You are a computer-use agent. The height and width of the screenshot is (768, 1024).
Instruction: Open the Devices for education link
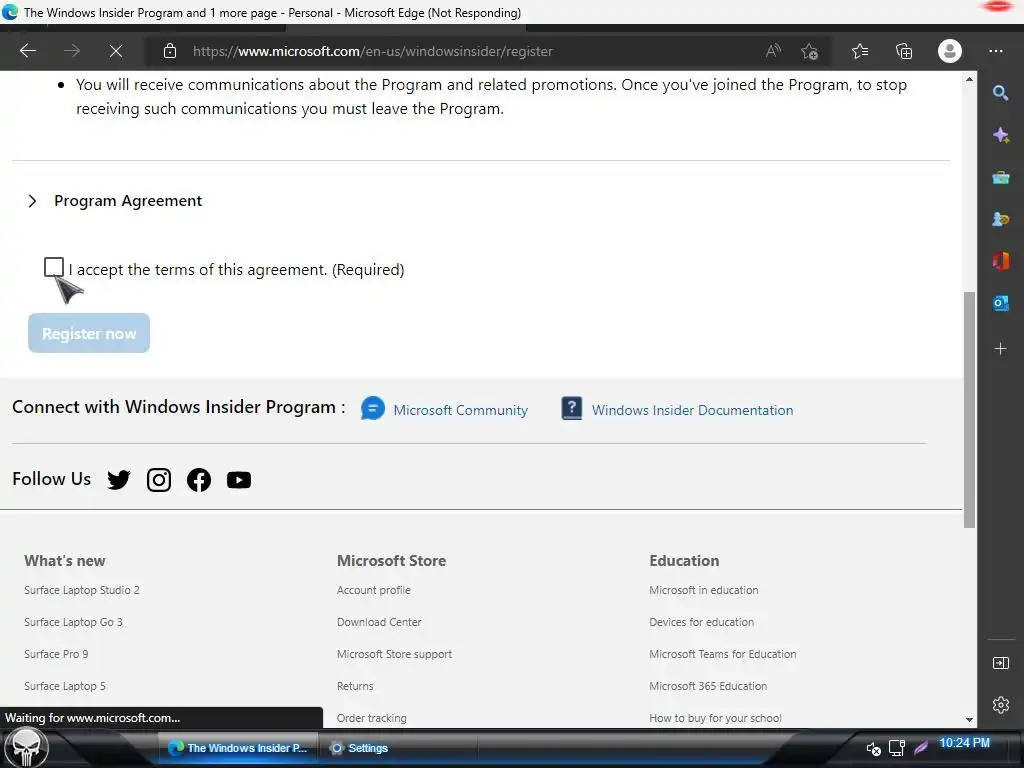coord(701,622)
